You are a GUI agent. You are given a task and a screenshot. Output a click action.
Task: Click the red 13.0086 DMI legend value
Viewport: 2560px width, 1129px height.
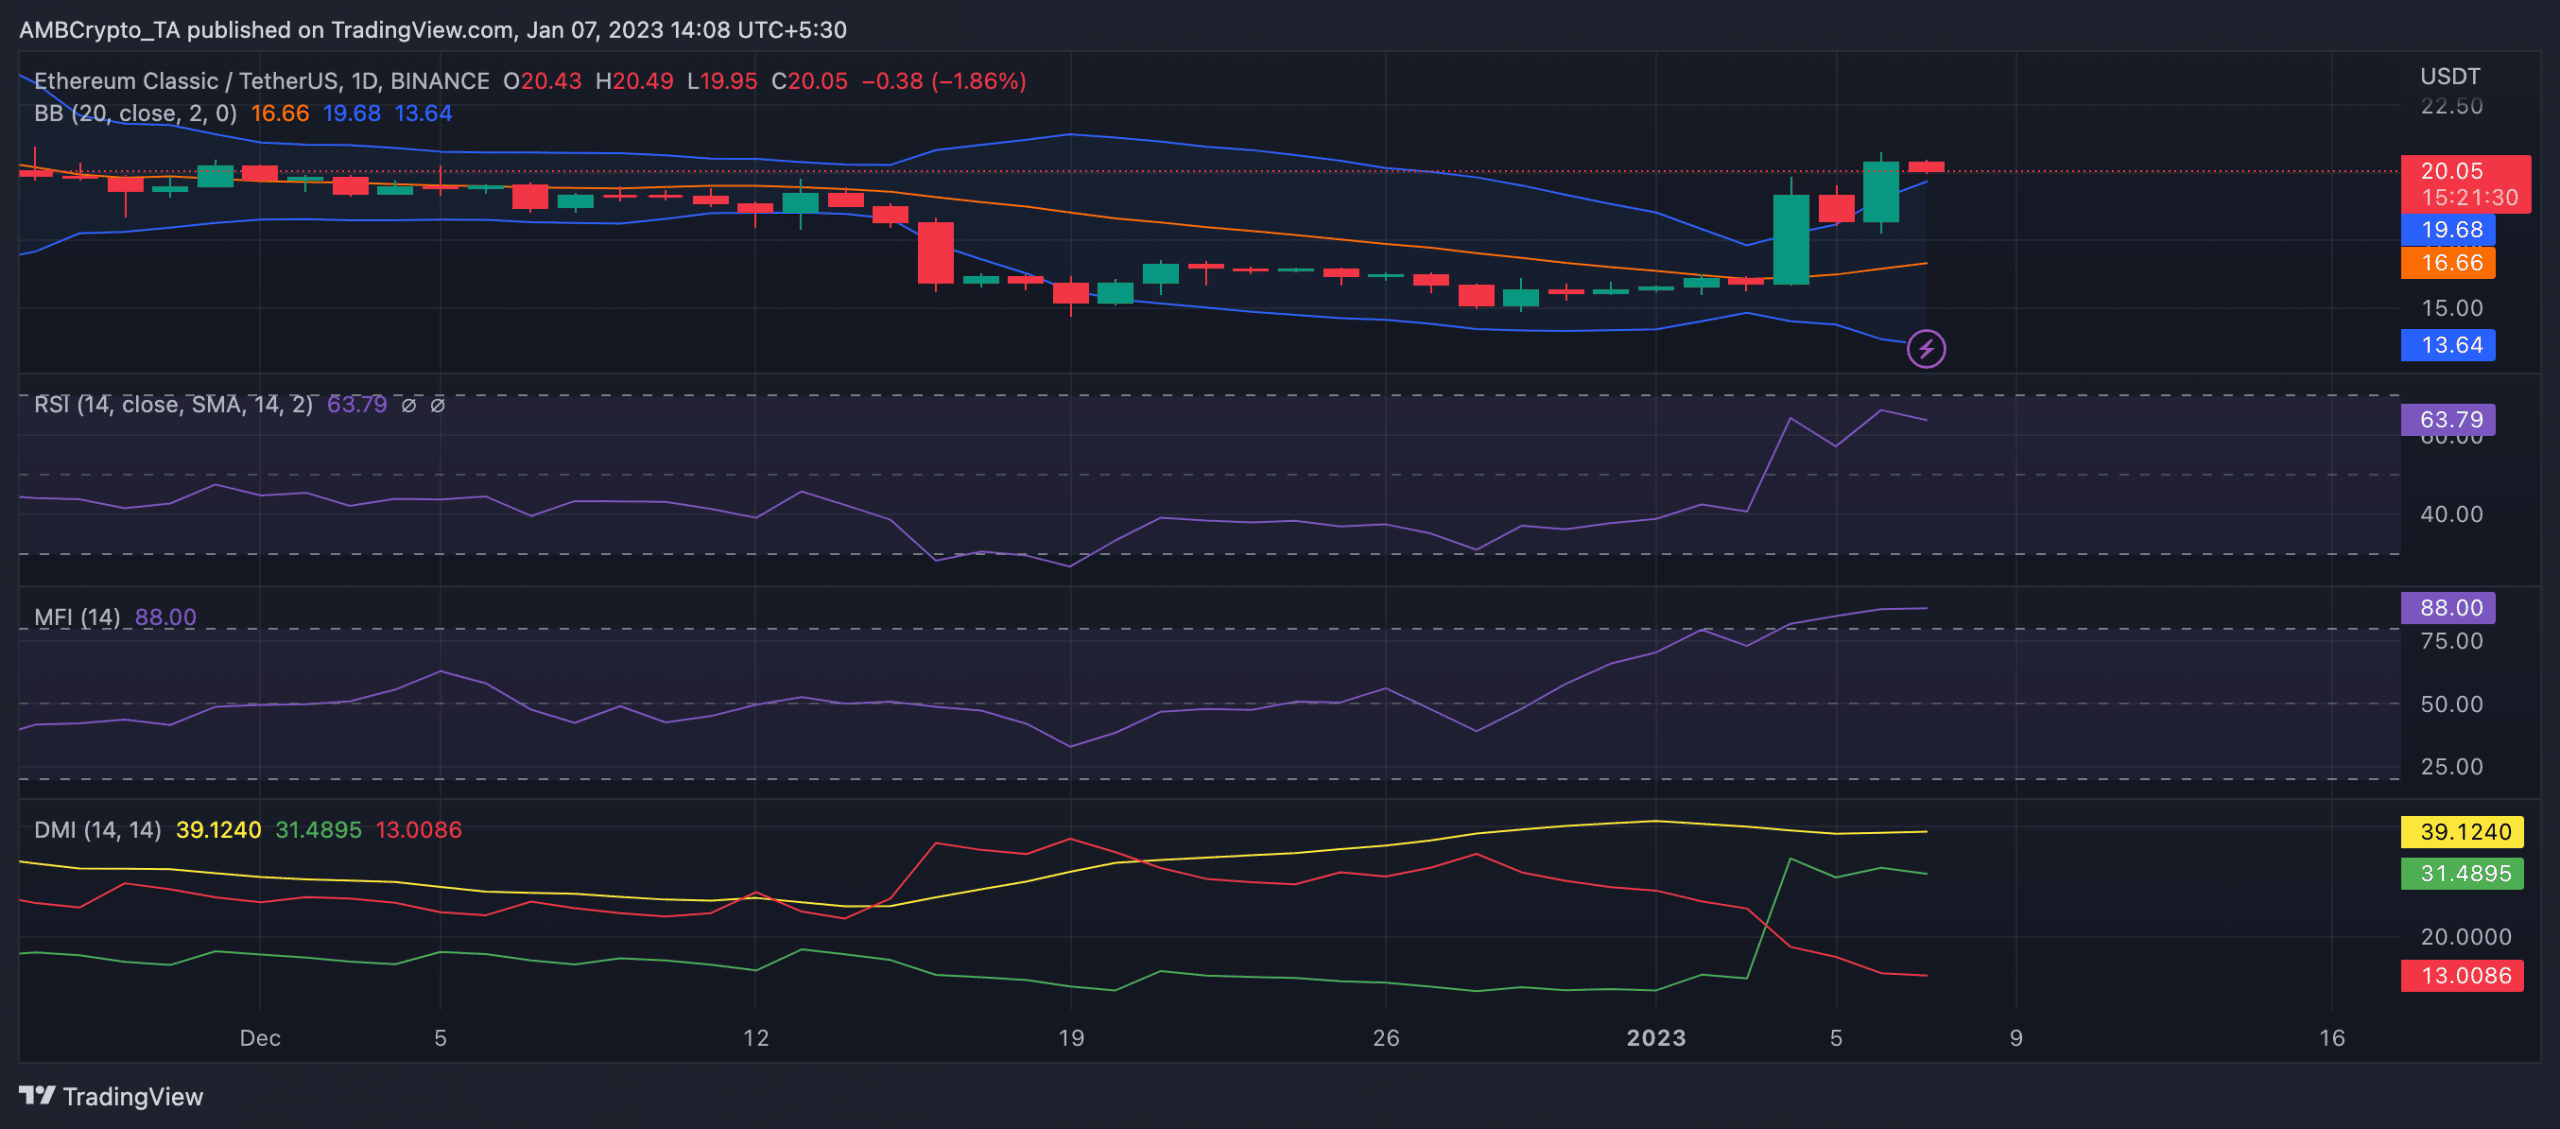point(418,830)
